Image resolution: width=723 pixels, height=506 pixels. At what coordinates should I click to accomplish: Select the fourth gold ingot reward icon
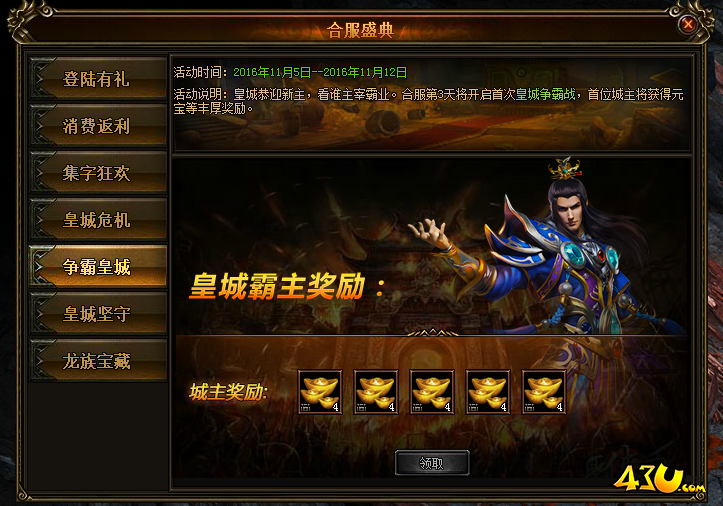tap(488, 392)
